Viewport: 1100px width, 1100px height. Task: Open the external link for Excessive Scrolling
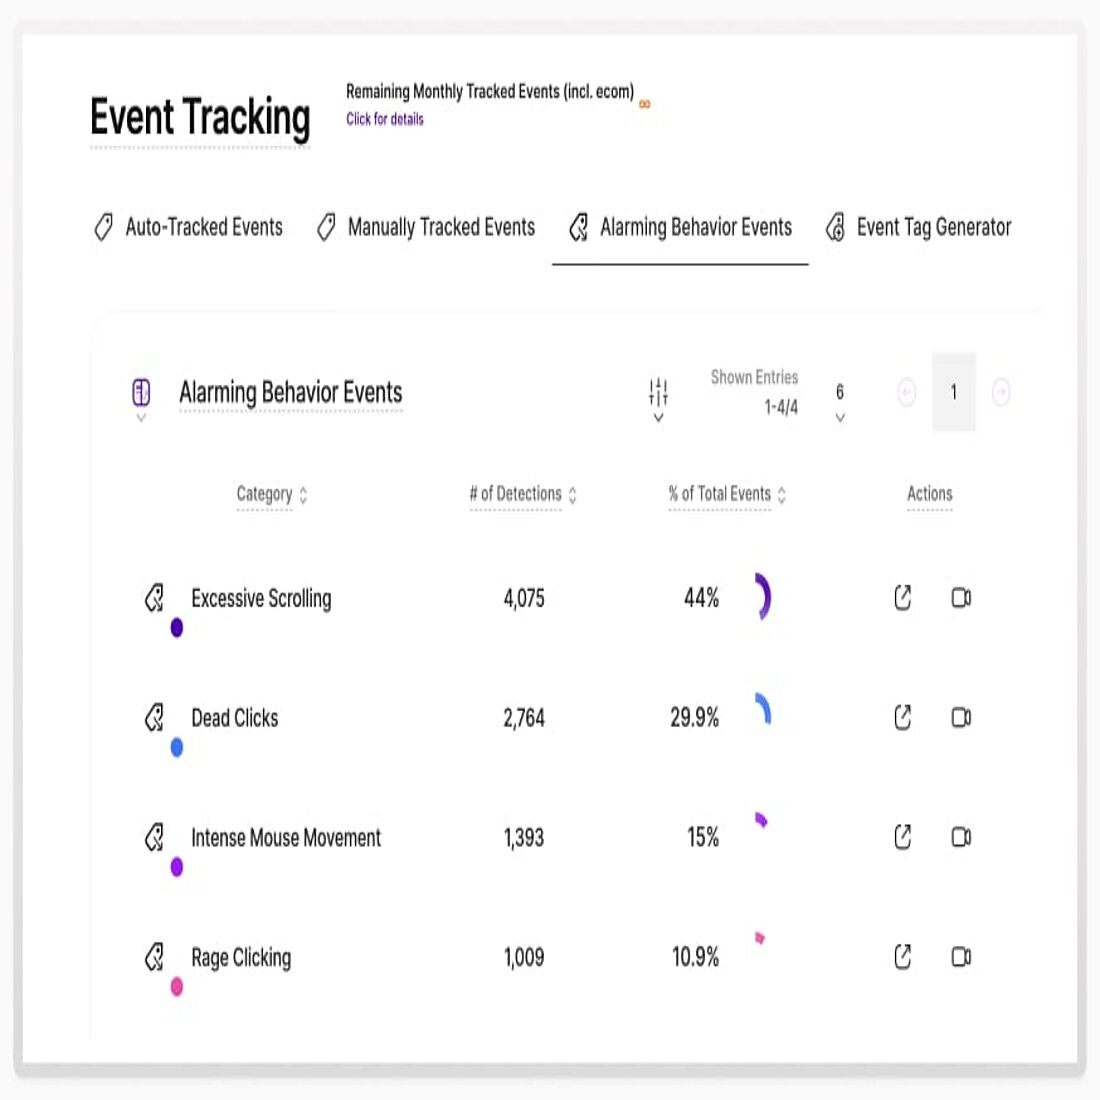pos(901,598)
